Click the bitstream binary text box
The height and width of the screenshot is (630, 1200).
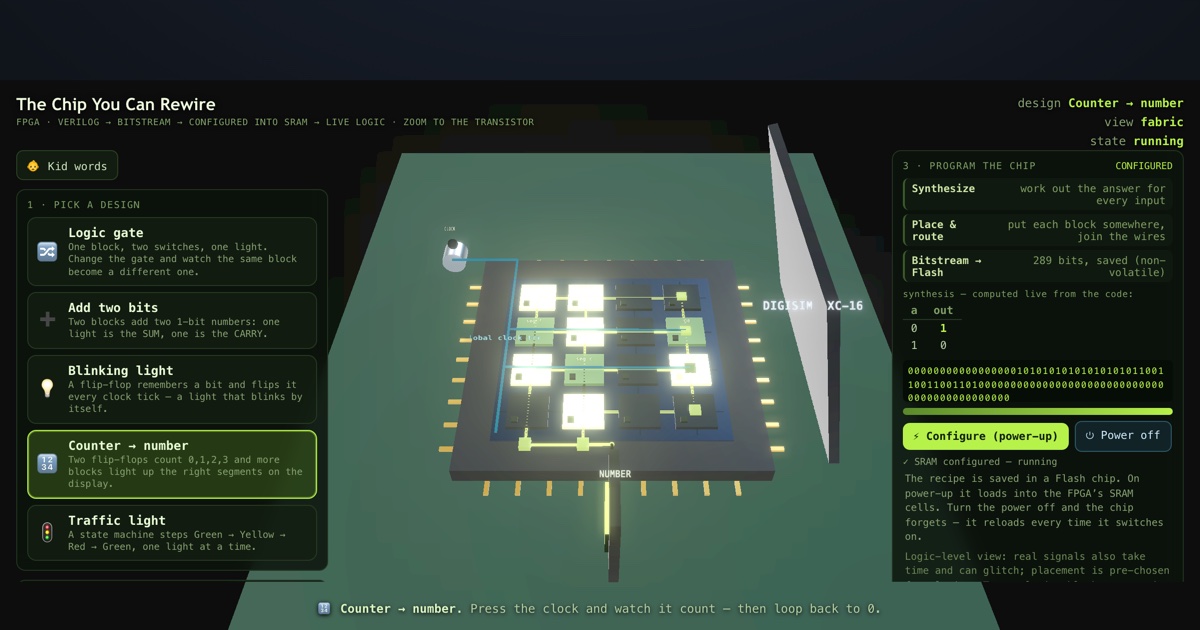(1037, 384)
